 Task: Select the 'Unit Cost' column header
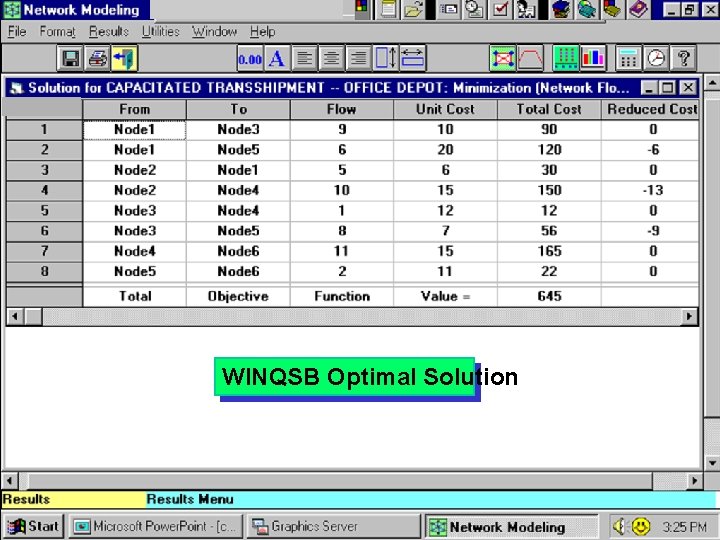pos(445,109)
